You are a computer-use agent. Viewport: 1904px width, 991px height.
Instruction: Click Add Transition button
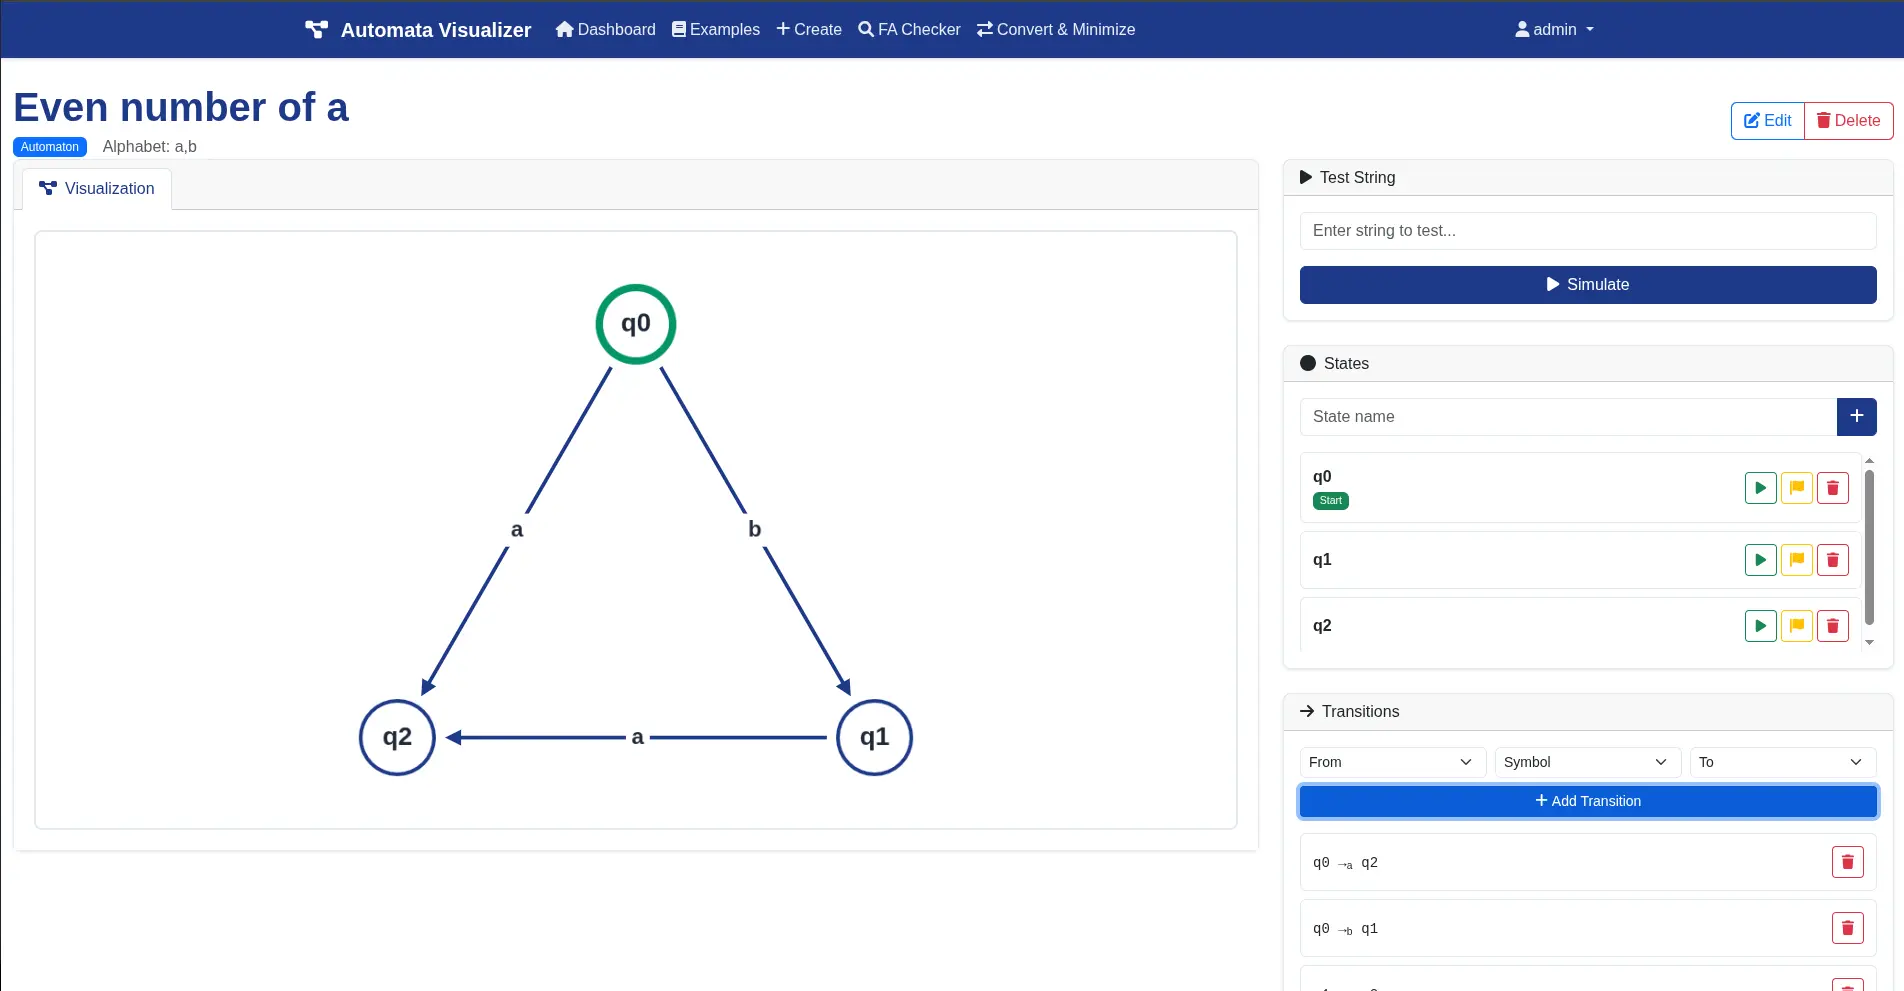(x=1588, y=801)
